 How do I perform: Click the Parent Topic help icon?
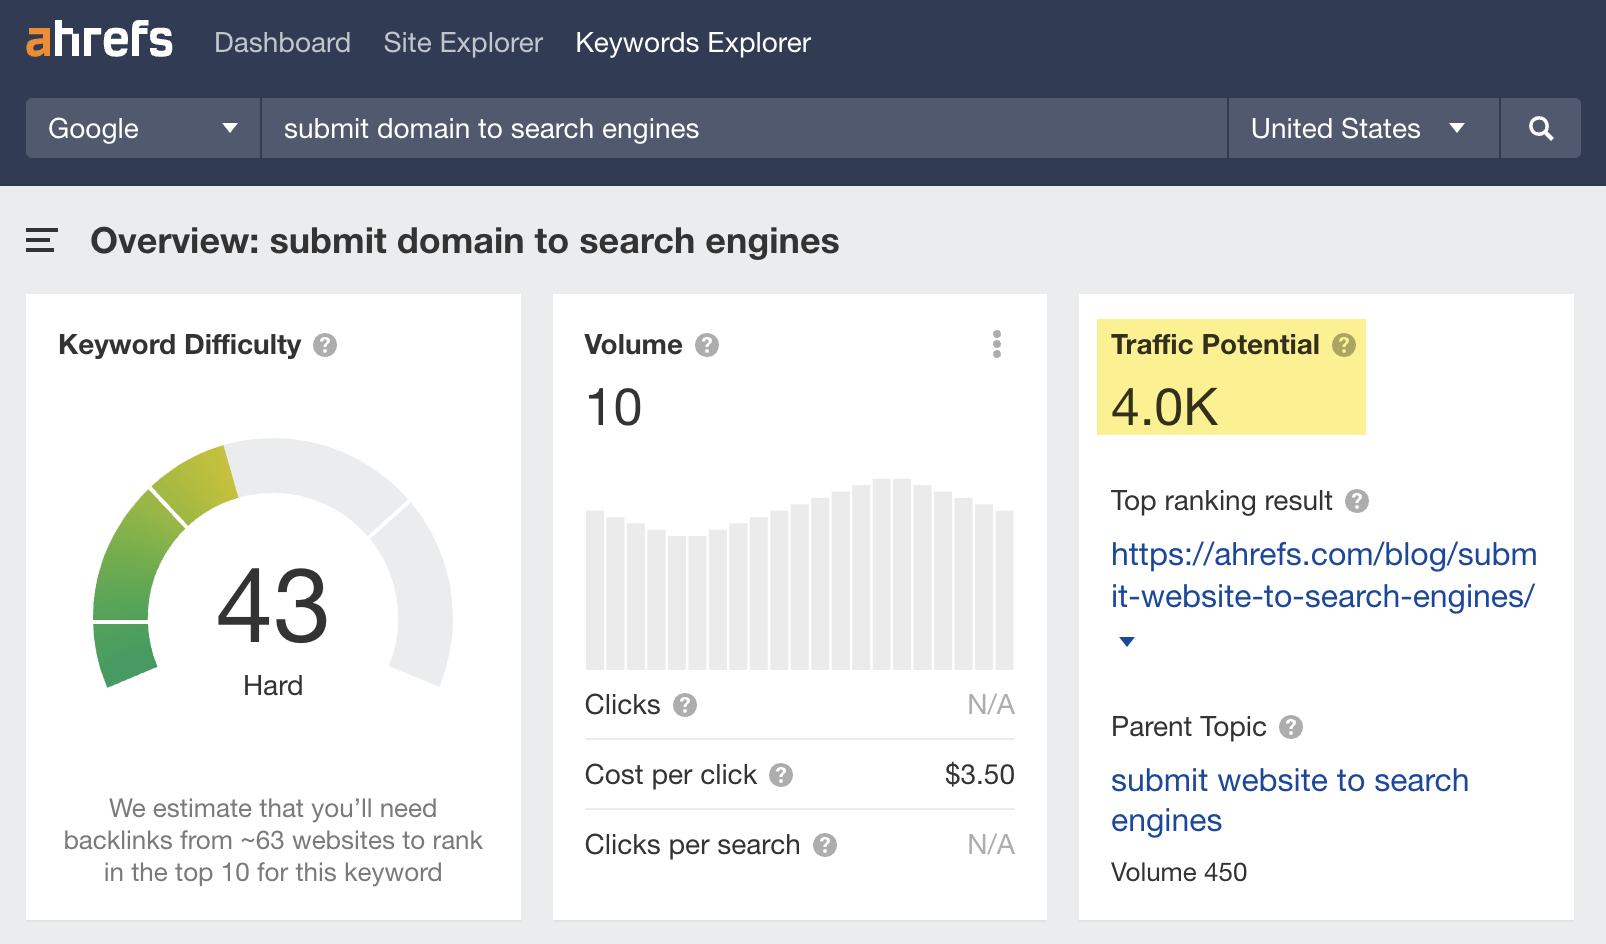pos(1290,728)
